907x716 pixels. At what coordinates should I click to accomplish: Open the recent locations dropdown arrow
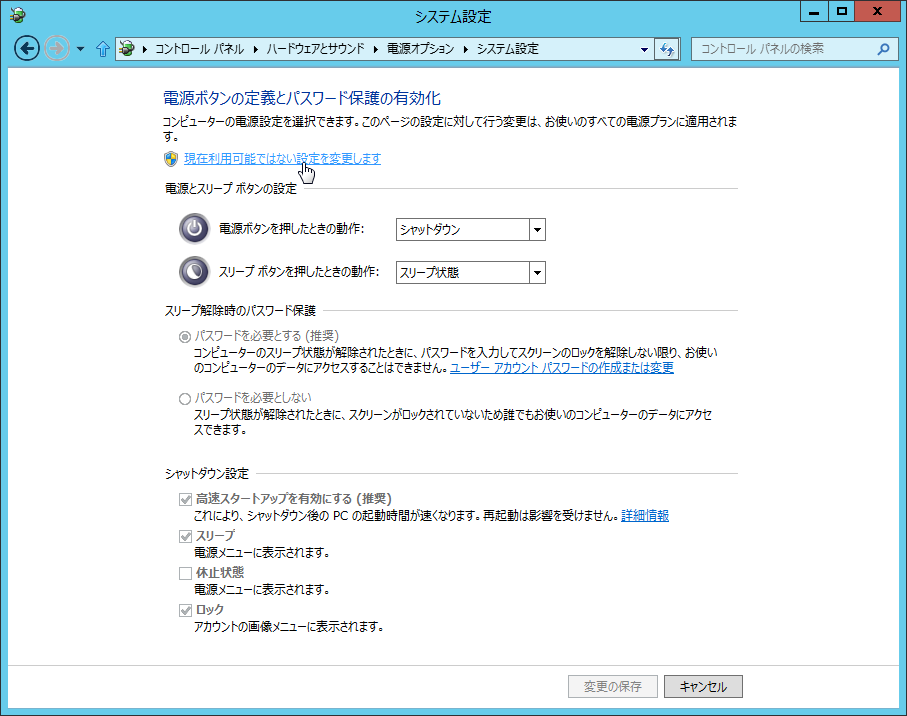80,49
